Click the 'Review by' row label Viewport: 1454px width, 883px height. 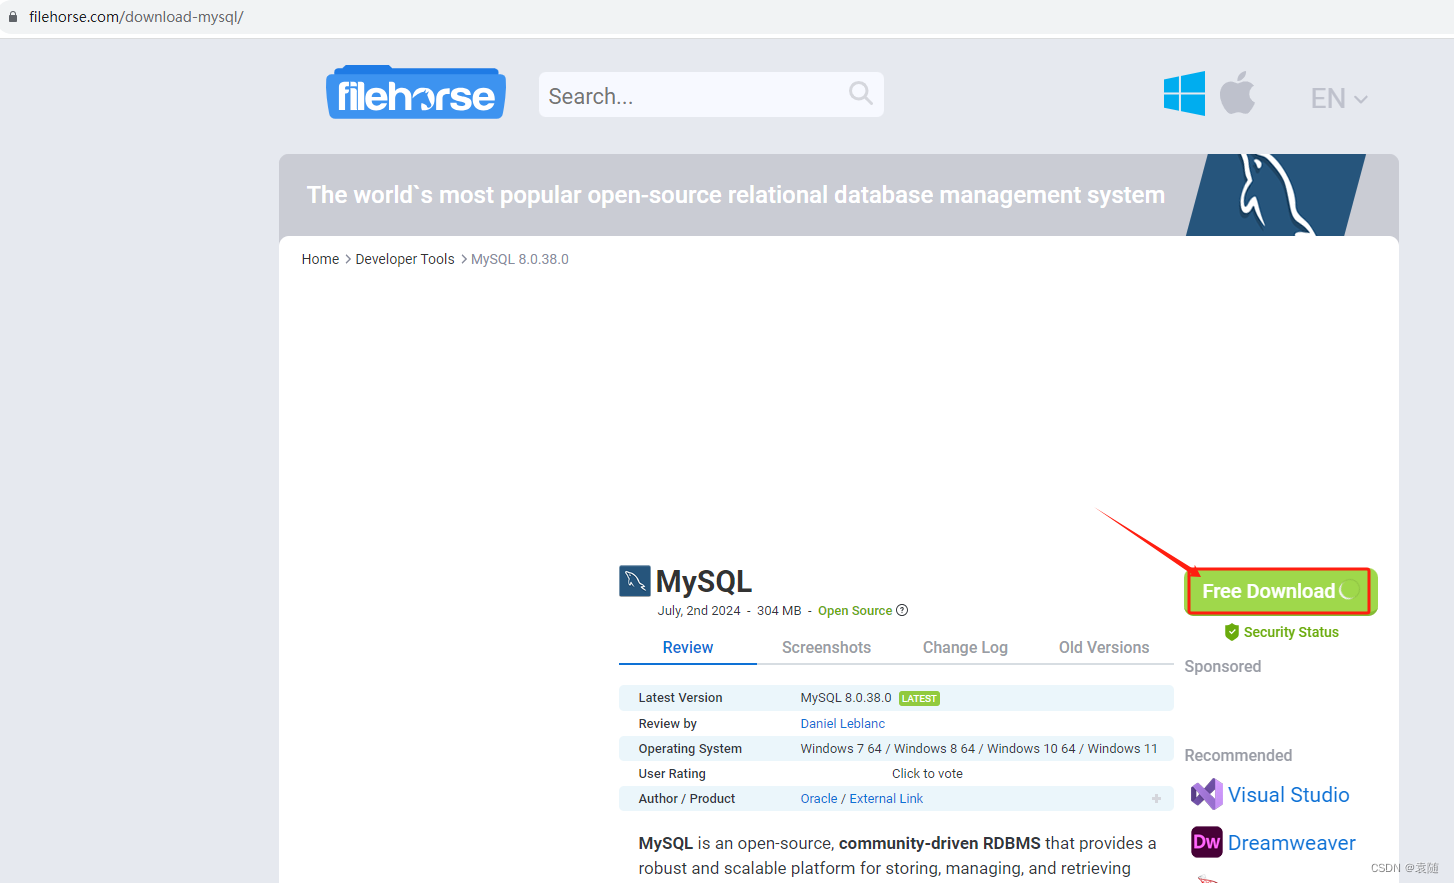pos(668,724)
